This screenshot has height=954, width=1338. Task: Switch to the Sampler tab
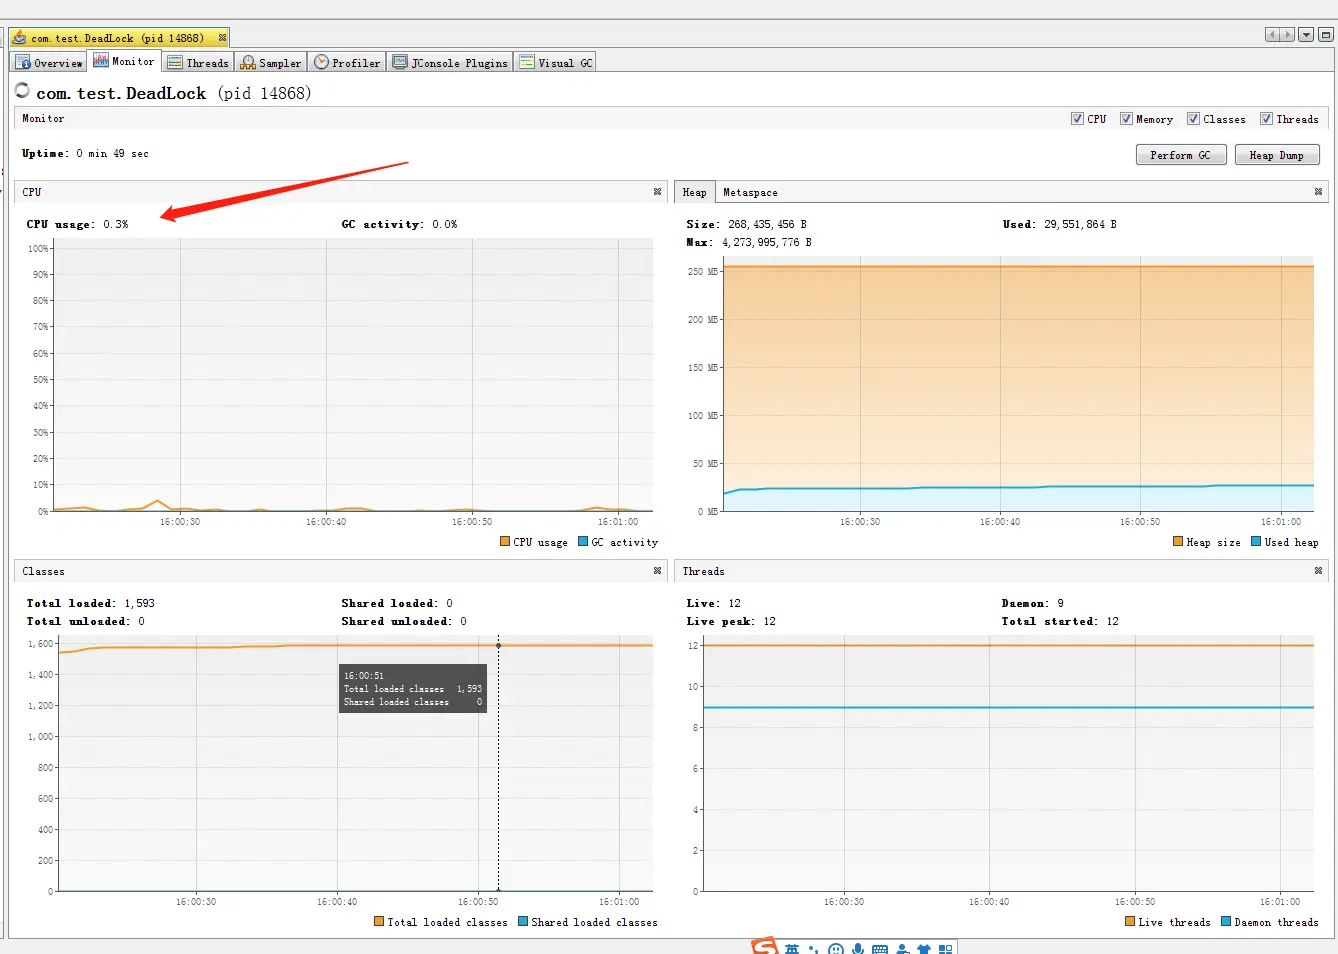271,63
